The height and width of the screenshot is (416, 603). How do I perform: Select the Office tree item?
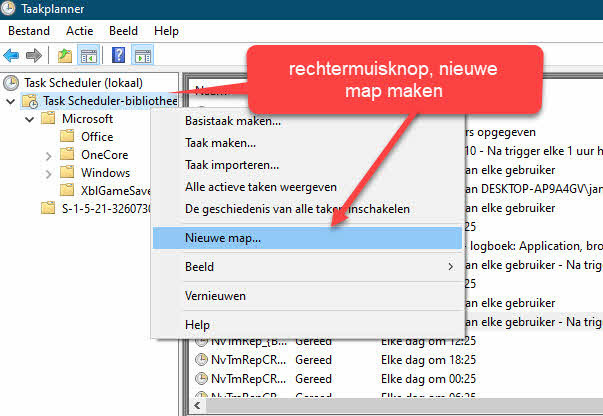click(x=97, y=137)
